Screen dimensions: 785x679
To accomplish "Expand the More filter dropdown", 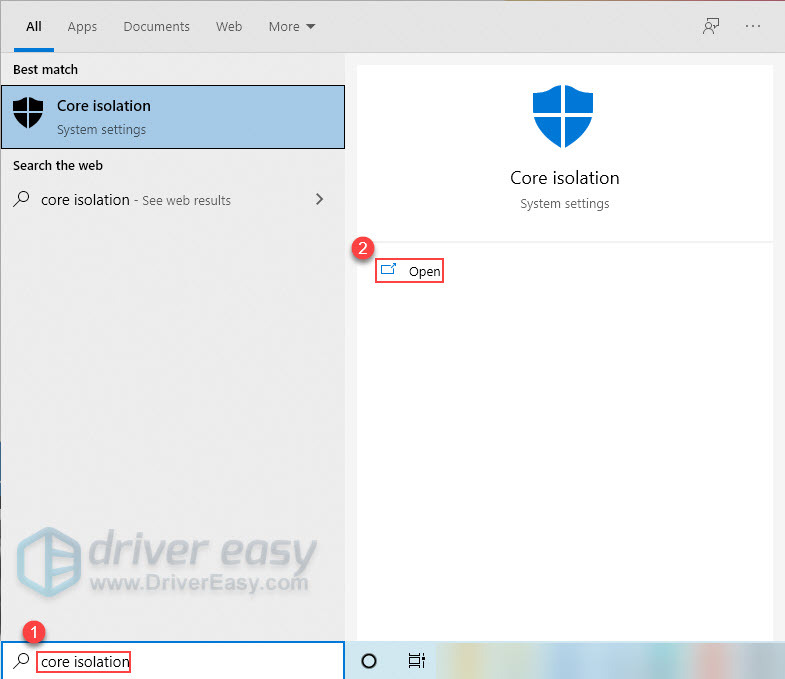I will coord(292,27).
